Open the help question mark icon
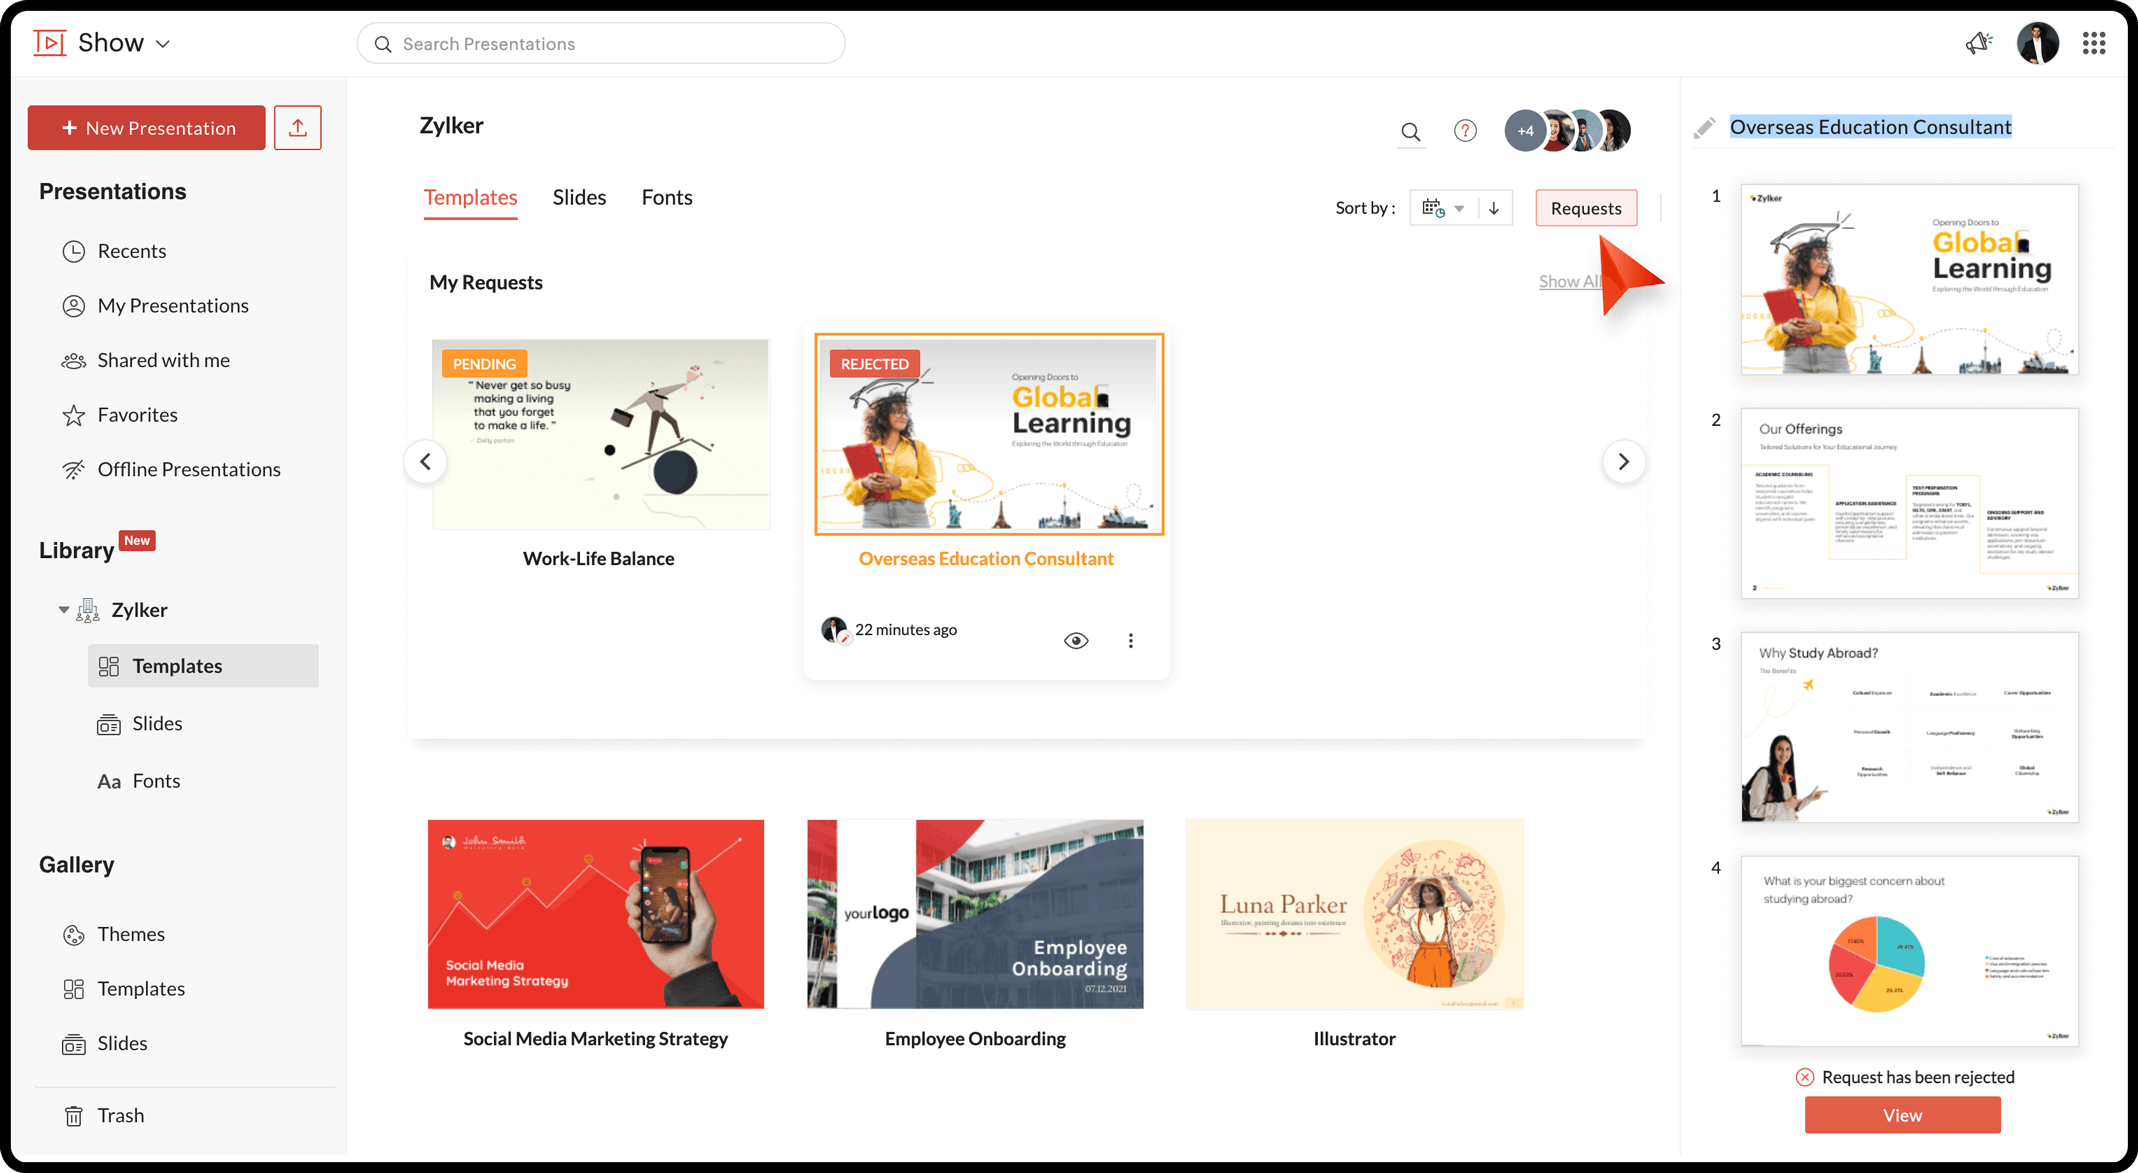Screen dimensions: 2138x1173 tap(1465, 131)
